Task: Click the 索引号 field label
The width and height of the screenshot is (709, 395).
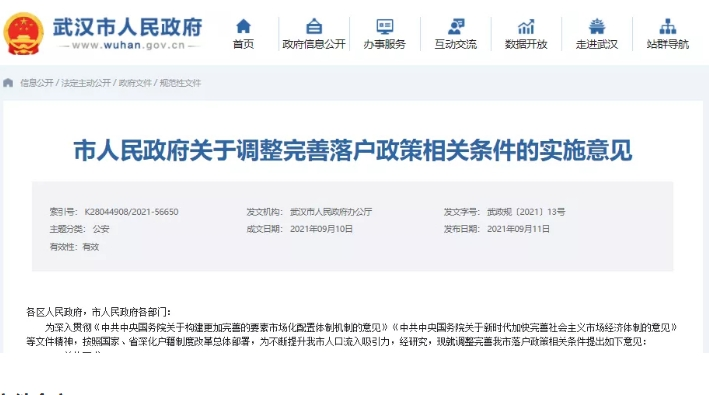Action: coord(63,212)
